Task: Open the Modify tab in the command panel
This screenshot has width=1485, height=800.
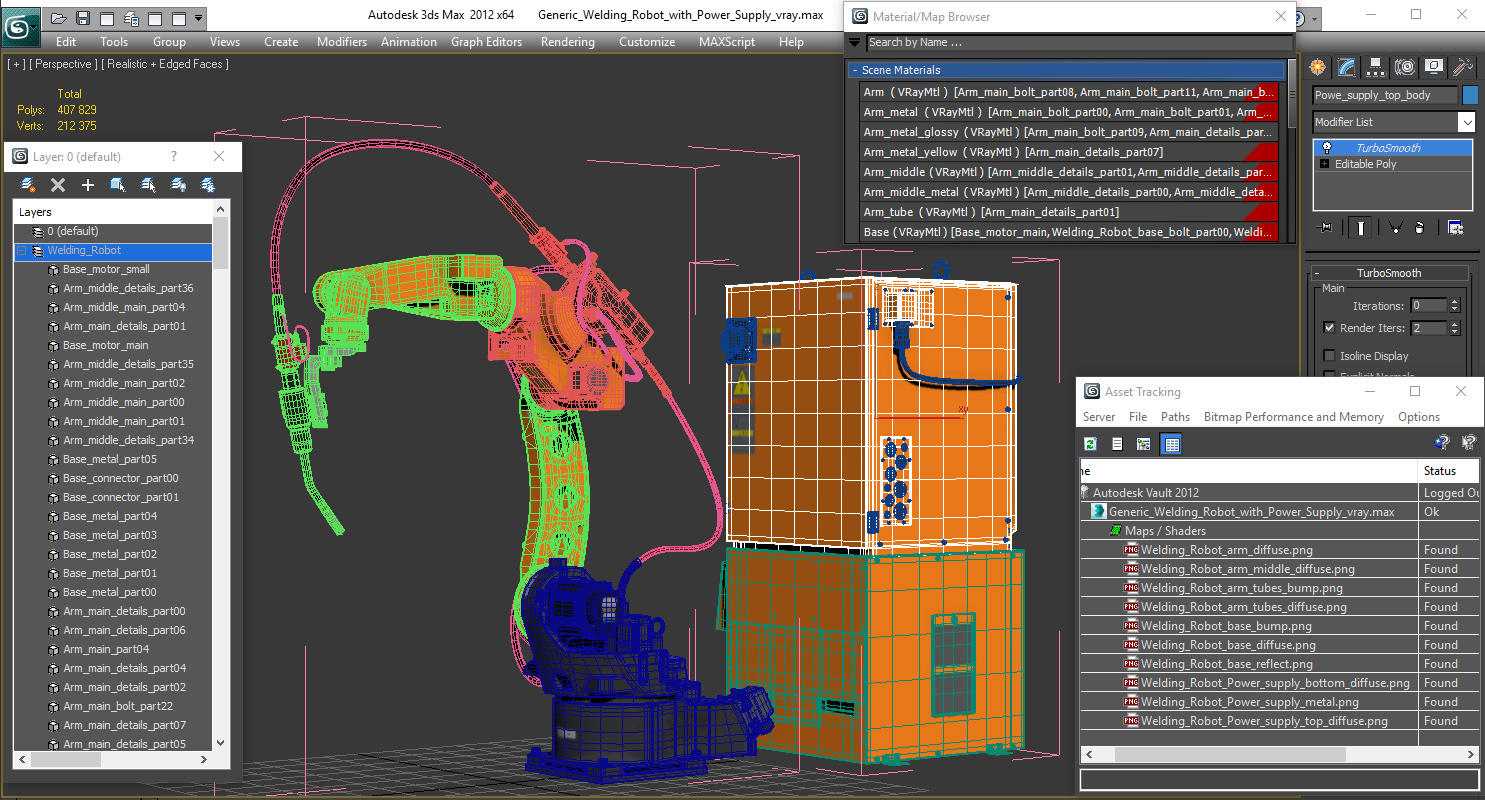Action: (x=1347, y=67)
